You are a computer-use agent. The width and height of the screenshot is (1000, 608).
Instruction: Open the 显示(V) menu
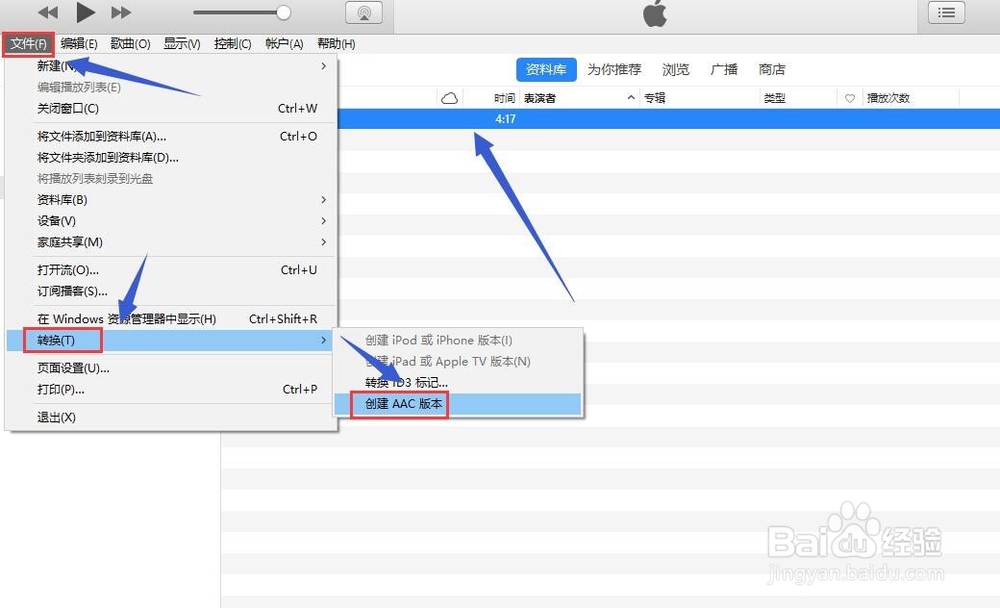coord(182,44)
